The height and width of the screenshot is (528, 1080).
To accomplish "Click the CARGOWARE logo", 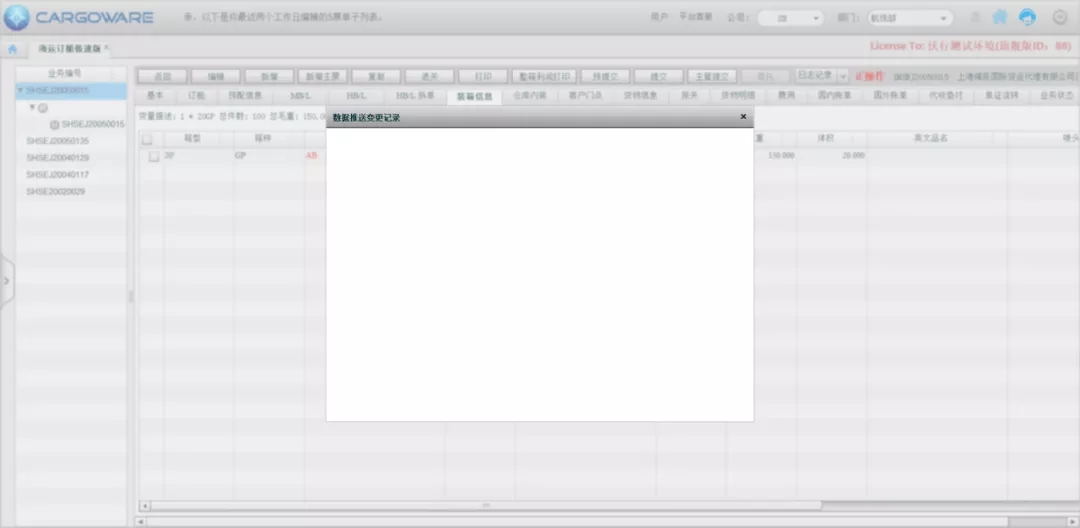I will click(x=79, y=18).
